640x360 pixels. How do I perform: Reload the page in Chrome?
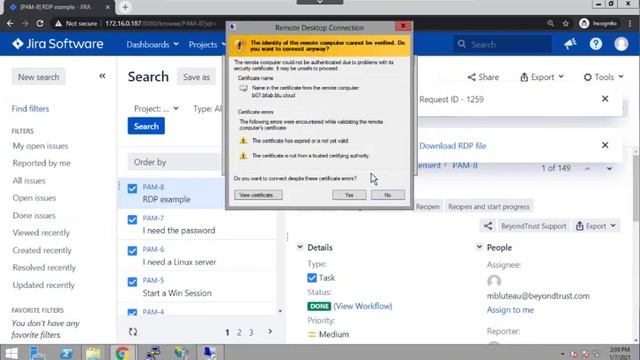[40, 23]
